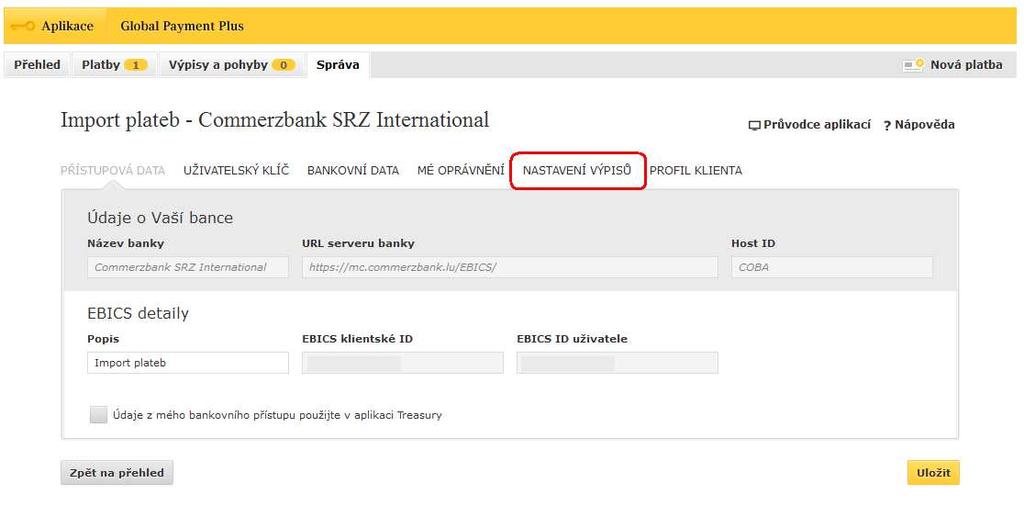Click the Host ID label
1024x506 pixels.
pyautogui.click(x=754, y=244)
